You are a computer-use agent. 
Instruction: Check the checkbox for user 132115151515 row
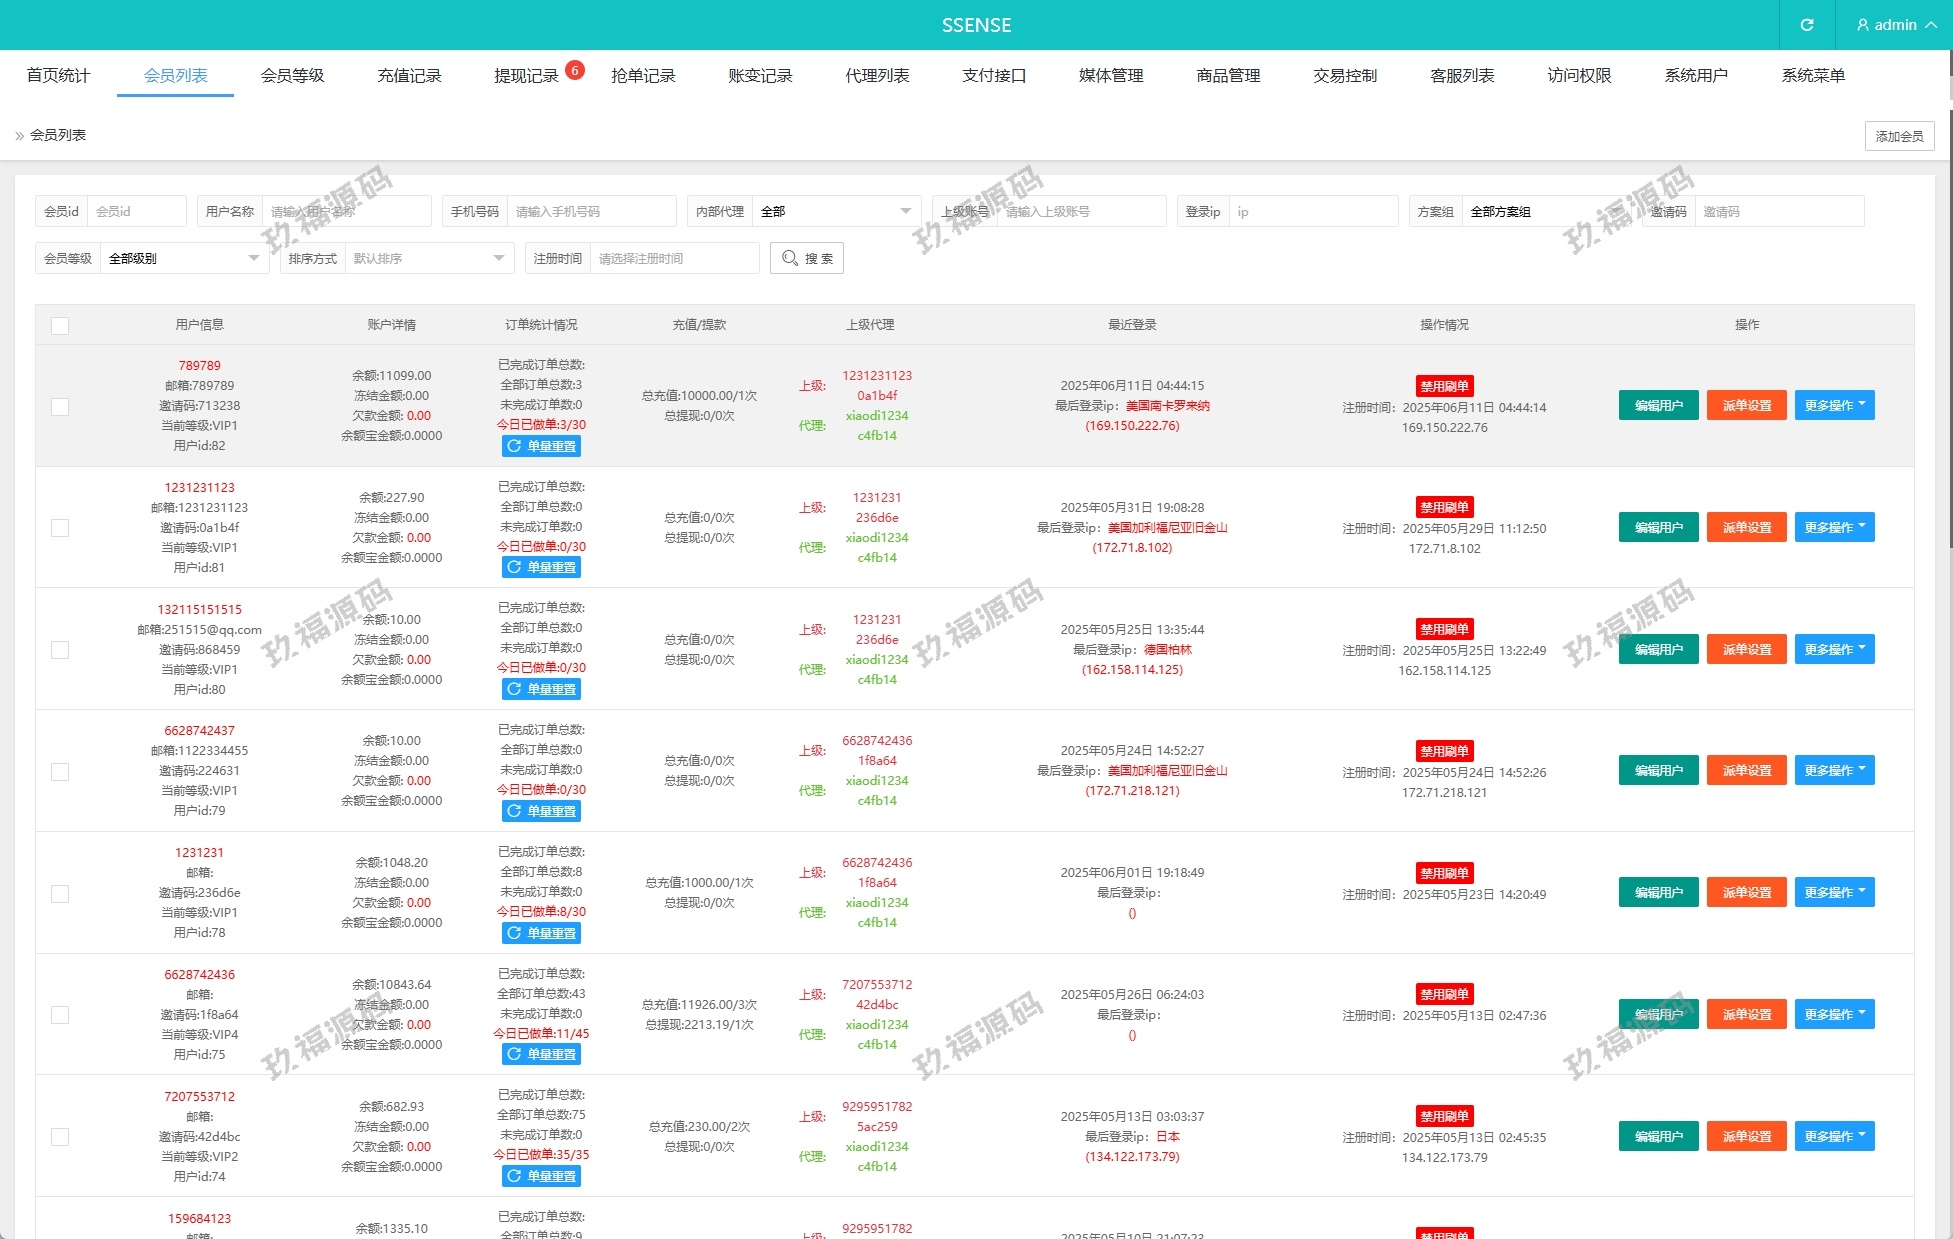click(x=60, y=650)
